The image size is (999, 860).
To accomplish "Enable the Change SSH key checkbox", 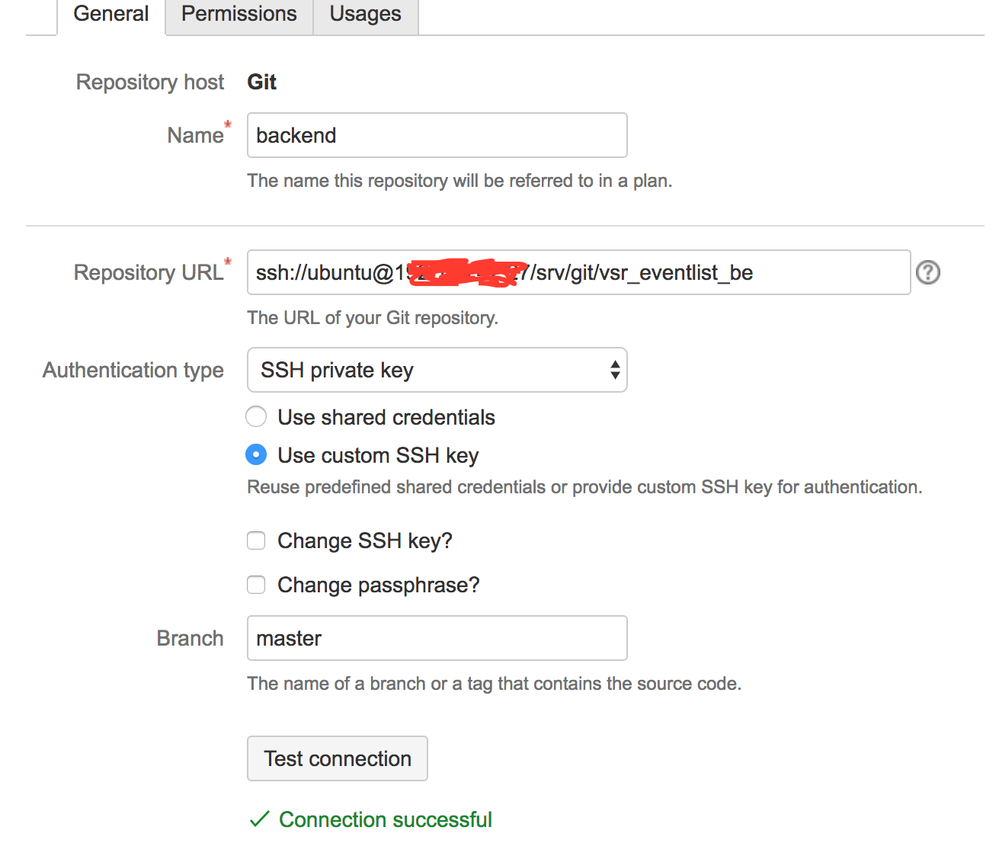I will click(x=256, y=540).
